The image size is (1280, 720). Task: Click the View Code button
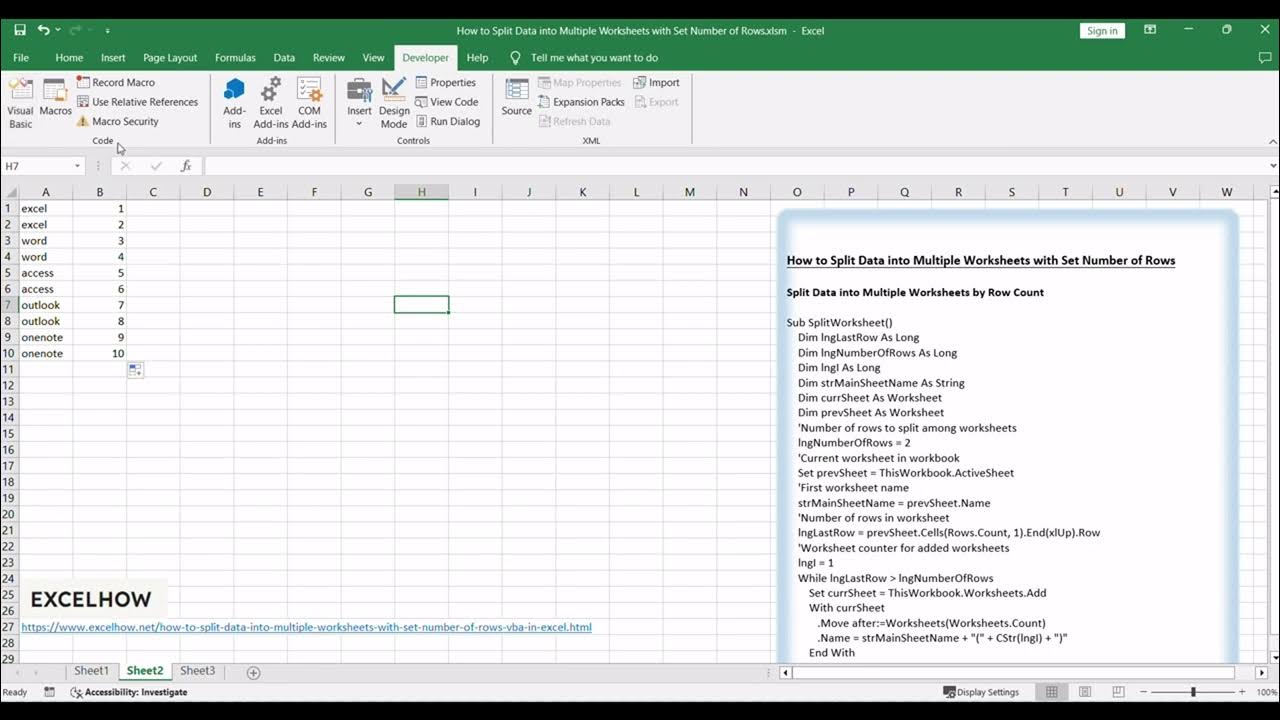point(446,102)
